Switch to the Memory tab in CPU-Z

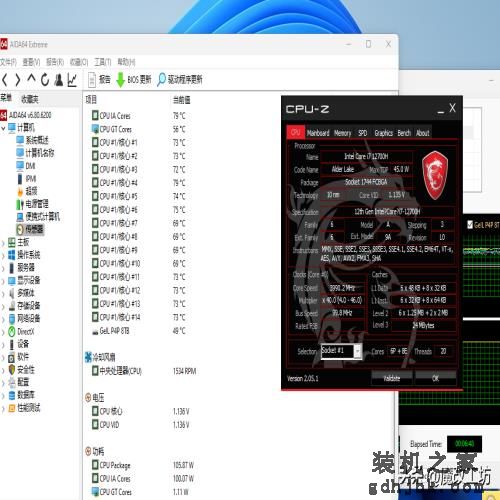pos(342,133)
